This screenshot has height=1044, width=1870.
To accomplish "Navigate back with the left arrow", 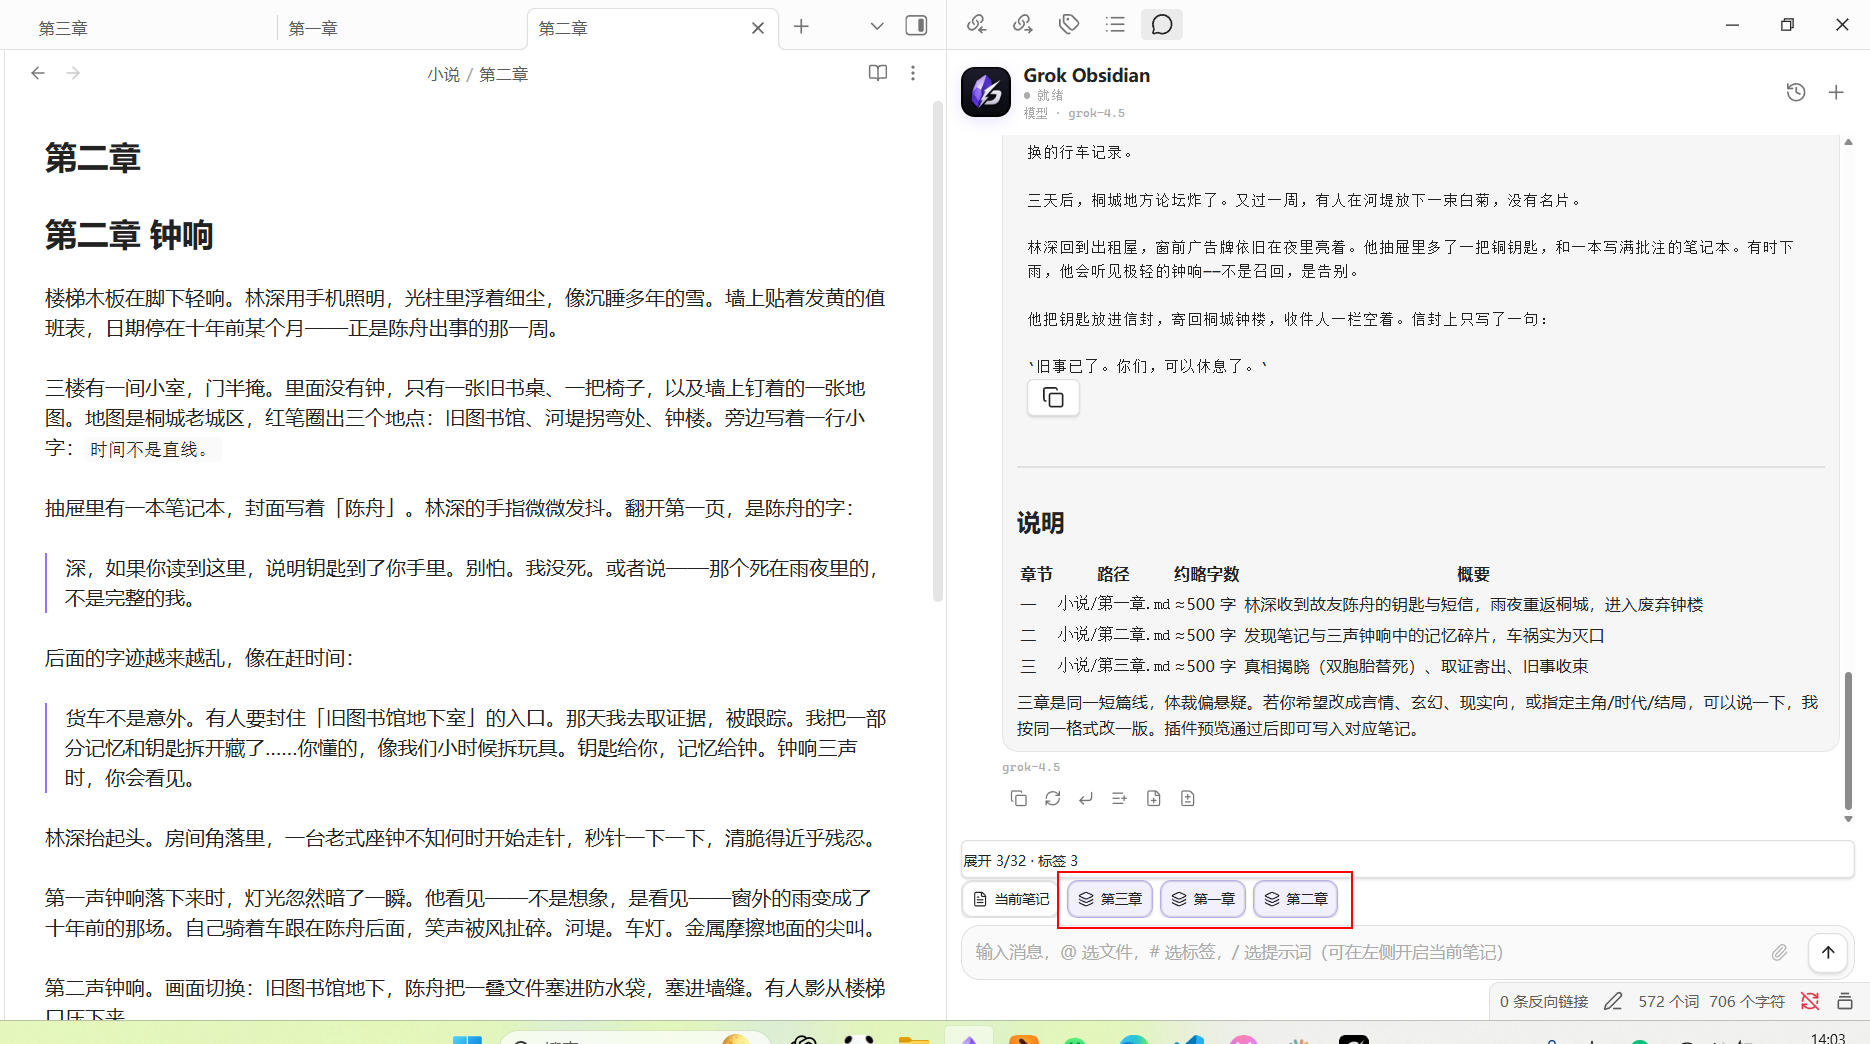I will (x=38, y=73).
